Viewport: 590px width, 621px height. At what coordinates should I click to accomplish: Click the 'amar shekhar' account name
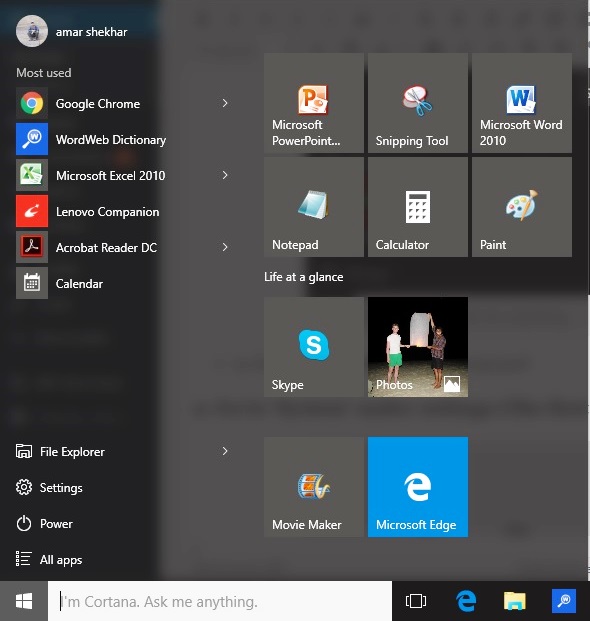(x=91, y=32)
